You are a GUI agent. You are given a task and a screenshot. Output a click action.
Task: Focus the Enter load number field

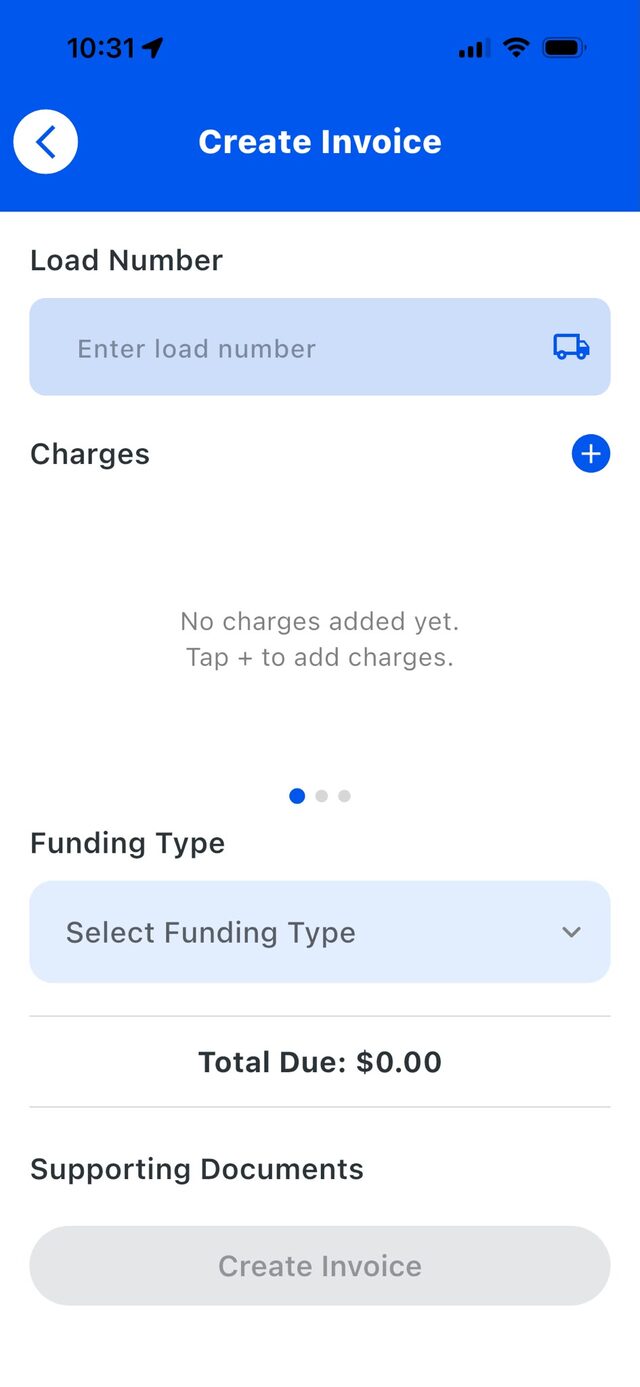point(320,347)
